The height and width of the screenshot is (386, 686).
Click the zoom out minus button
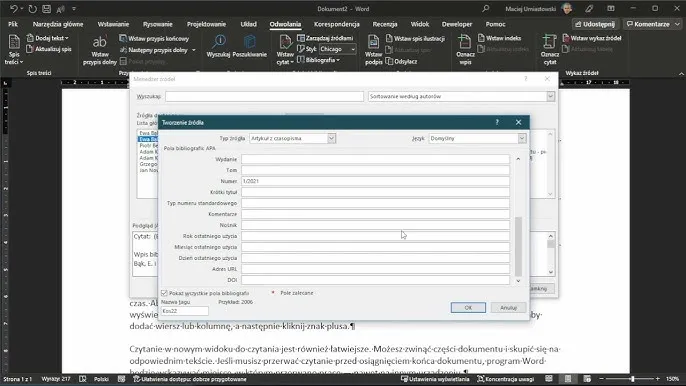(x=602, y=379)
